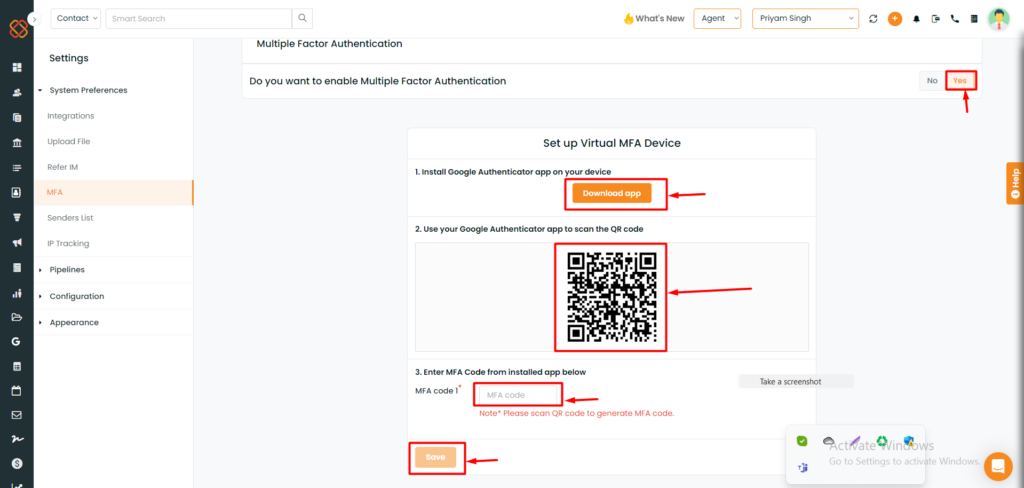
Task: Open the Priyam Singh user dropdown
Action: (805, 18)
